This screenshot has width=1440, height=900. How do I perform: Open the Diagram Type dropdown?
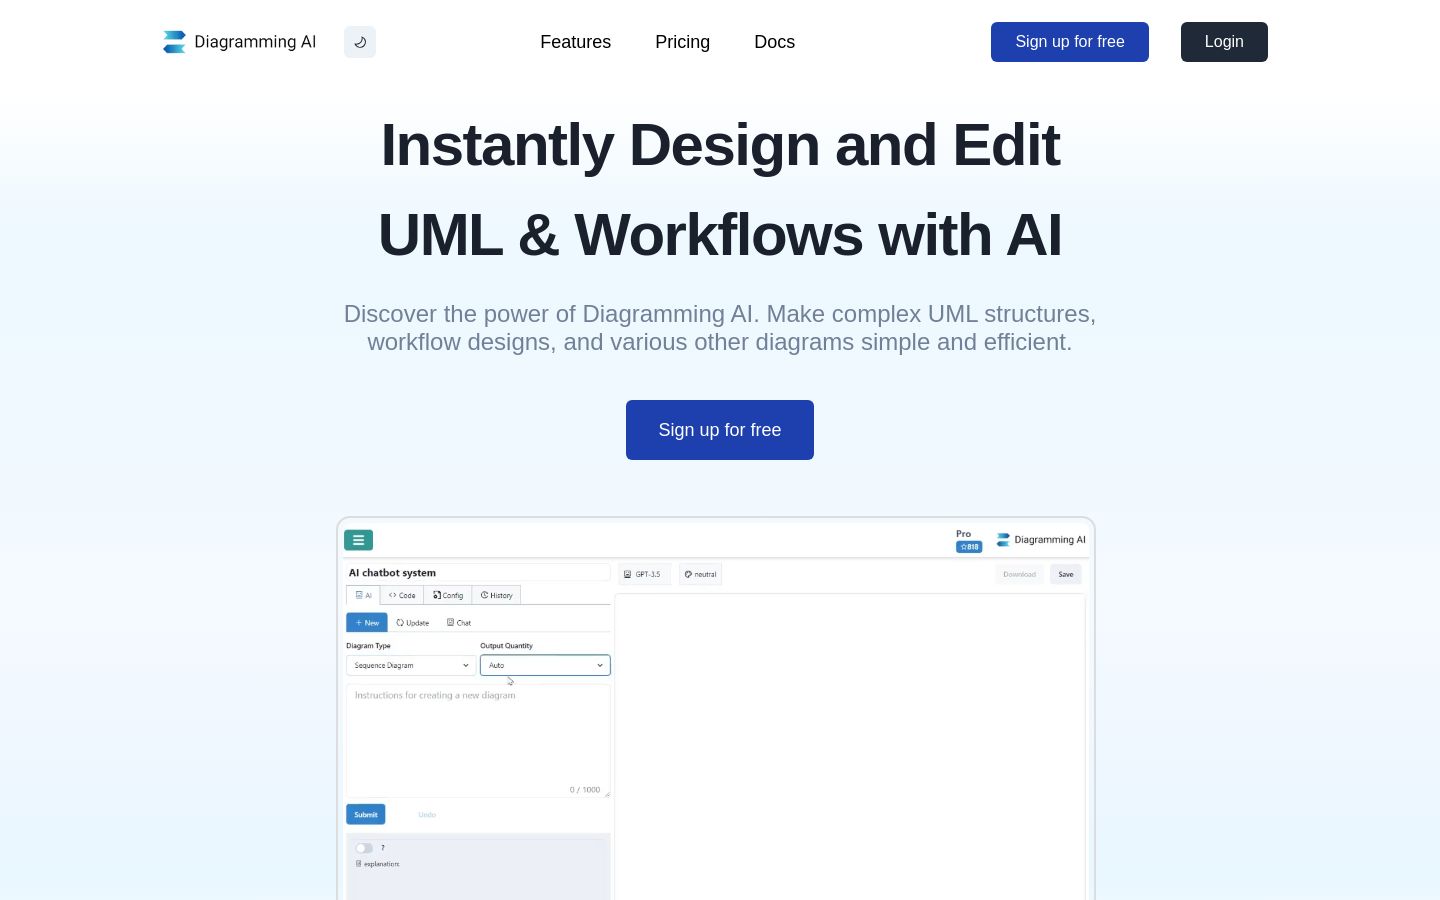pyautogui.click(x=411, y=665)
